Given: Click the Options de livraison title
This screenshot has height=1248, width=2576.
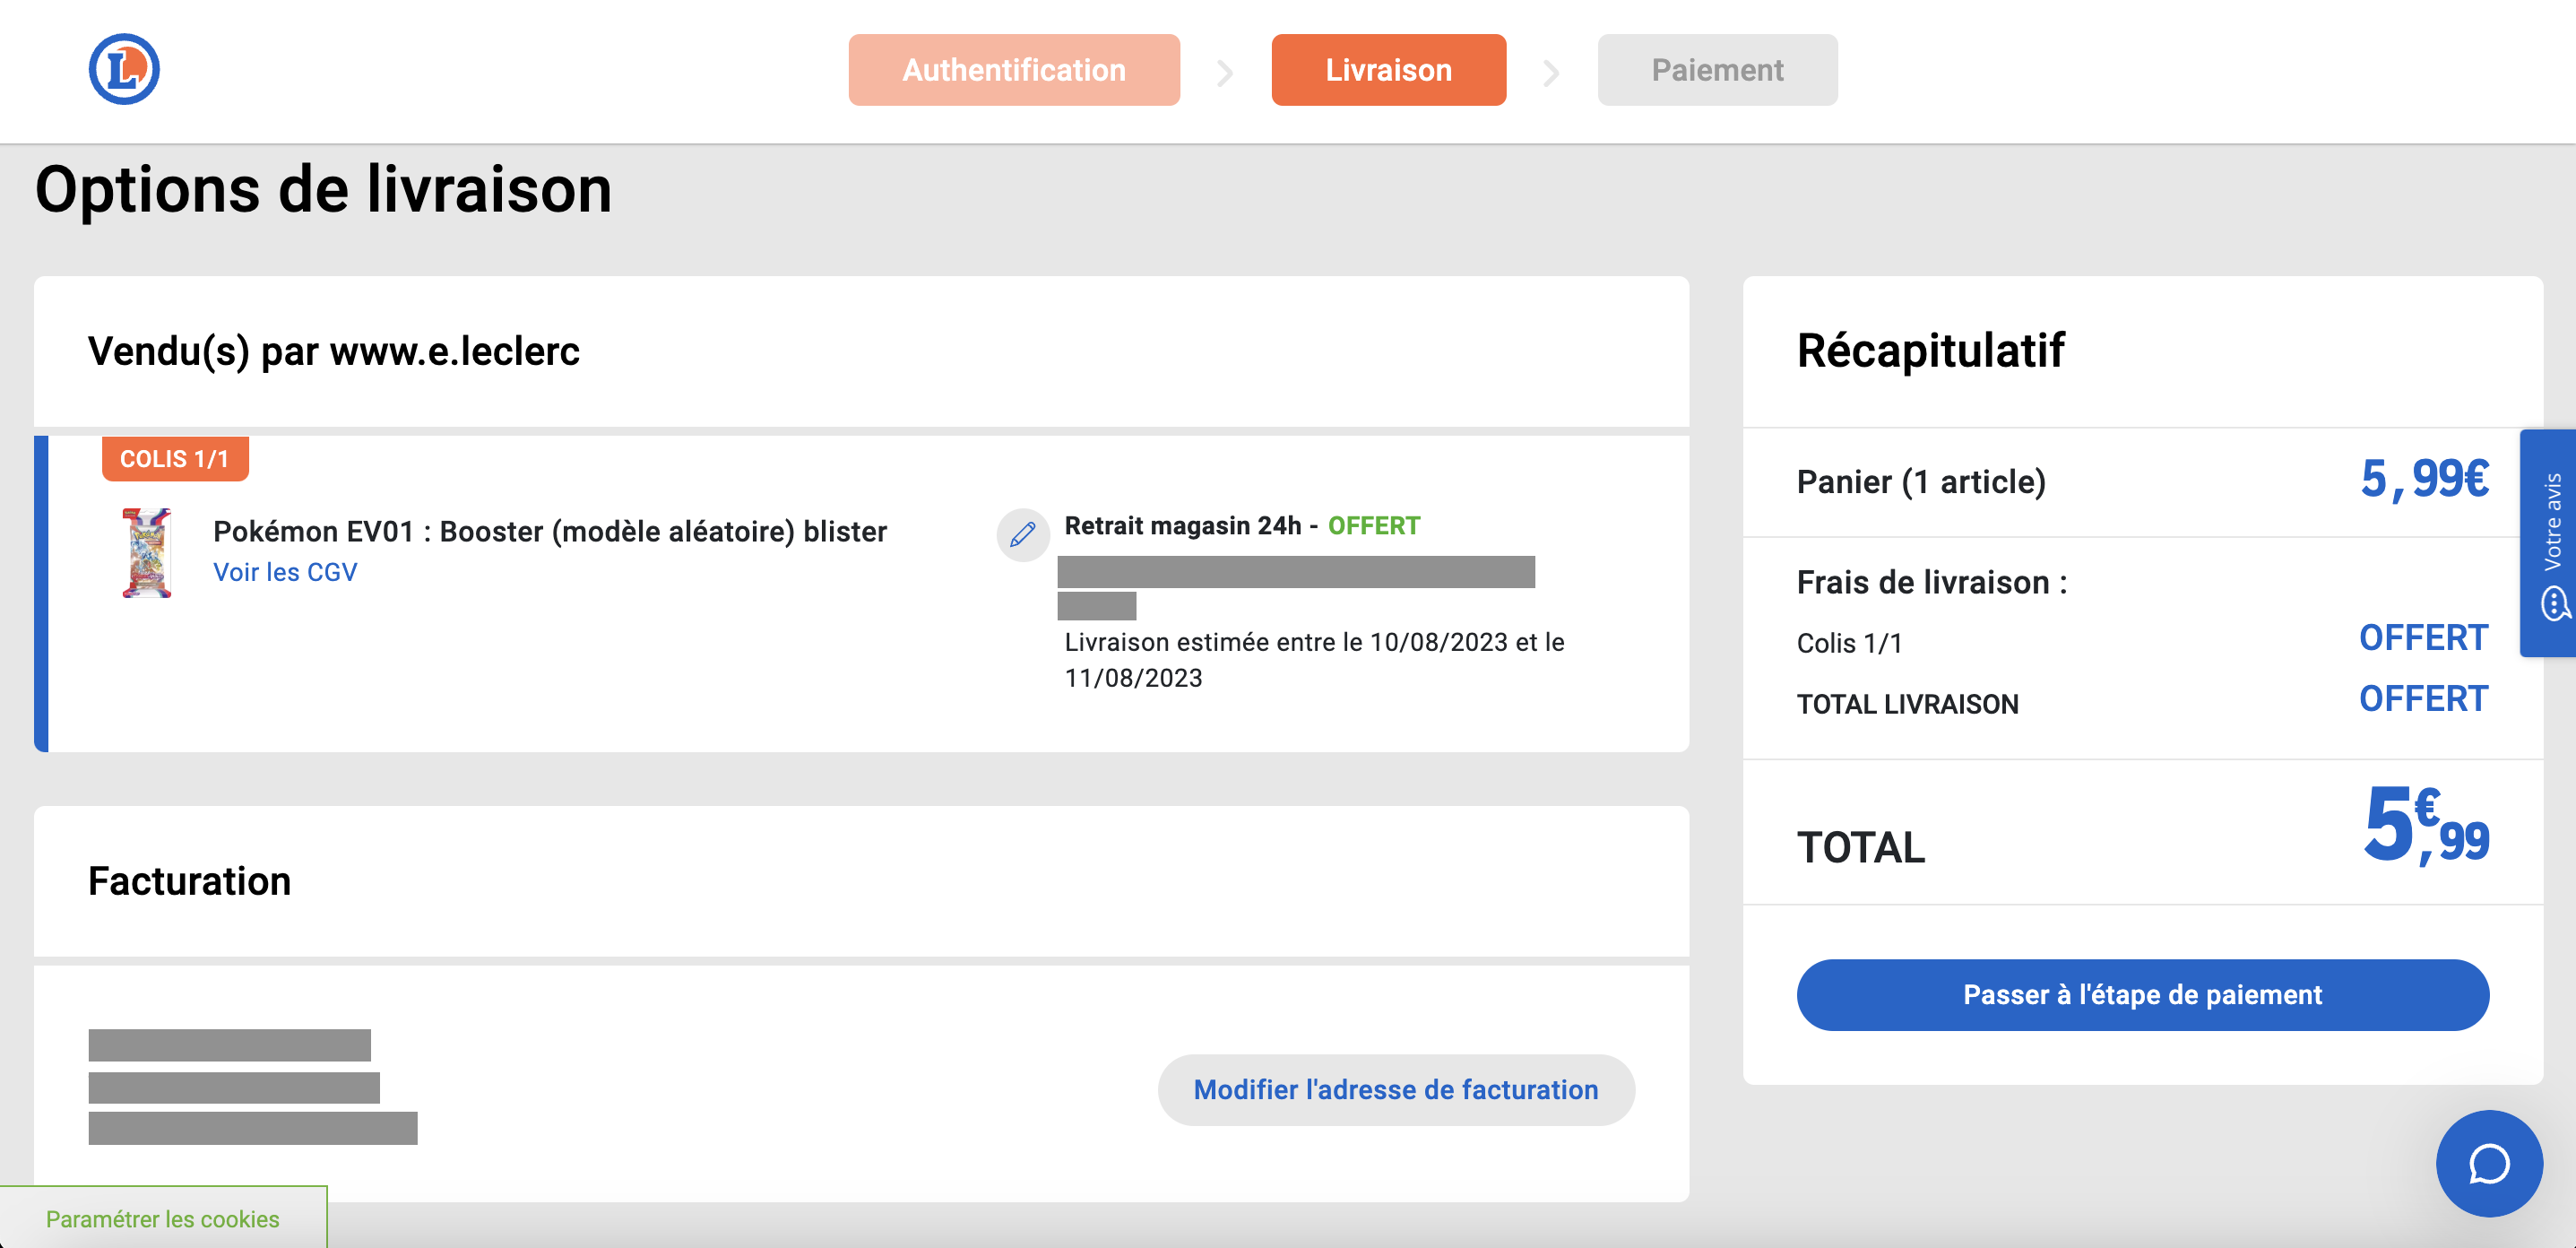Looking at the screenshot, I should pos(323,189).
